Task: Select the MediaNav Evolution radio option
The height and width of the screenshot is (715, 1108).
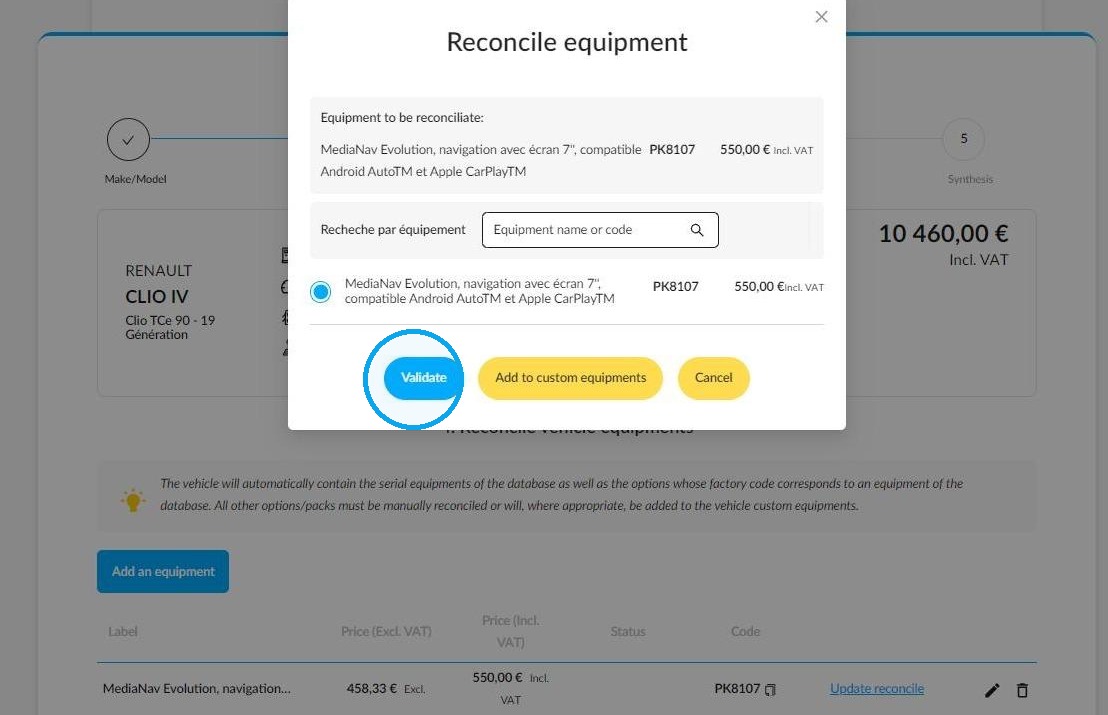Action: [320, 291]
